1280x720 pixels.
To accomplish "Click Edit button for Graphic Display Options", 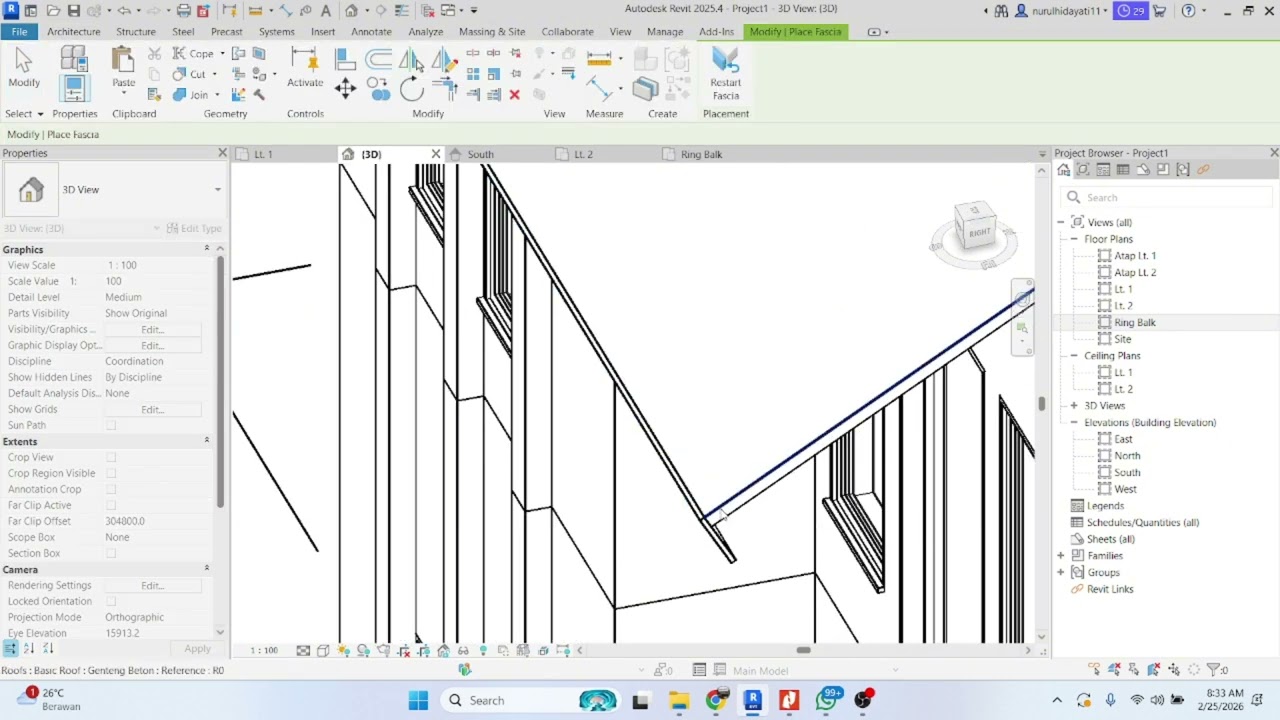I will (x=152, y=345).
